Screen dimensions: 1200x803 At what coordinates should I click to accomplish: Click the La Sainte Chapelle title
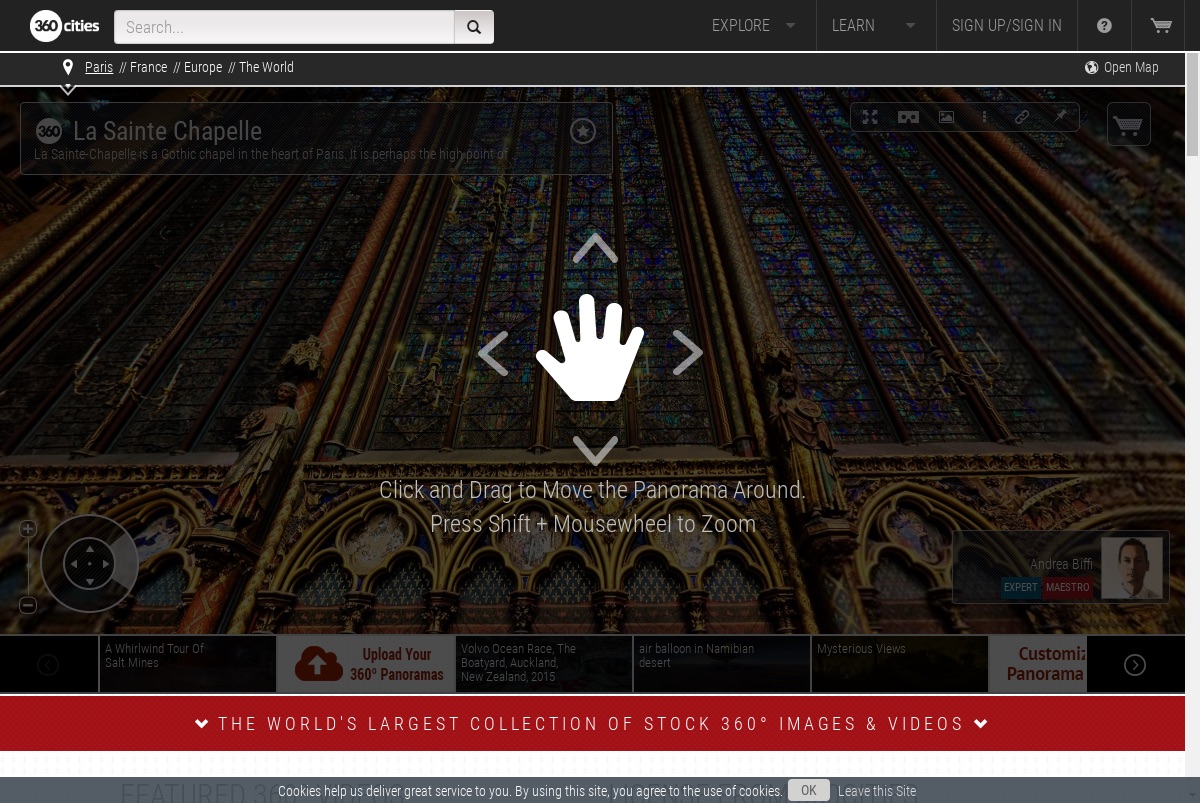coord(167,131)
